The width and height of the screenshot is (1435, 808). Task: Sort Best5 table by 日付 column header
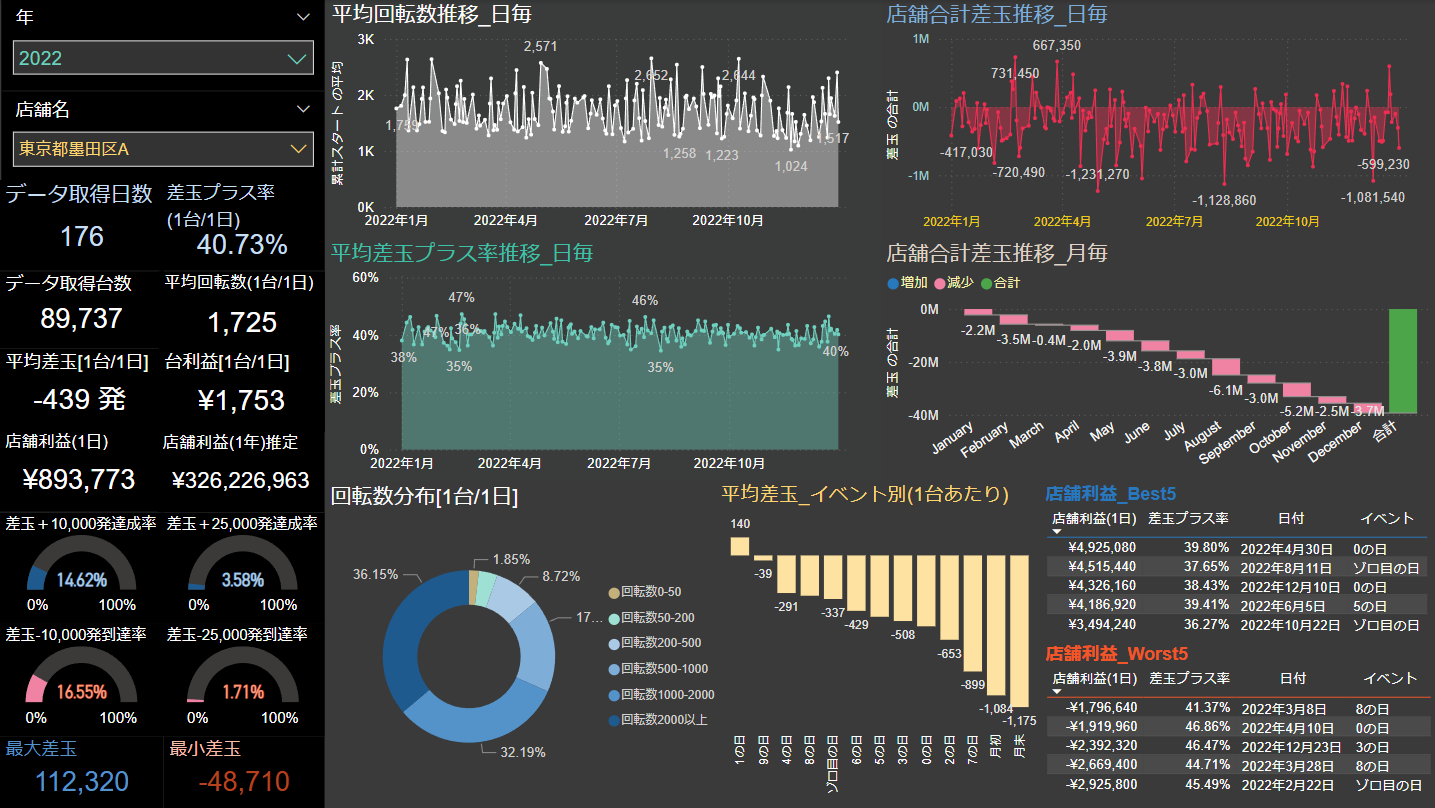[x=1290, y=518]
